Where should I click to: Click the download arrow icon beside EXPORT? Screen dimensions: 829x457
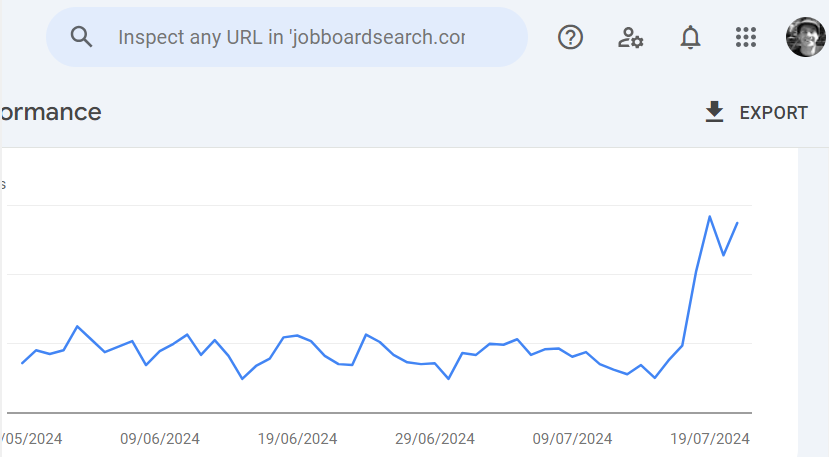(x=714, y=112)
